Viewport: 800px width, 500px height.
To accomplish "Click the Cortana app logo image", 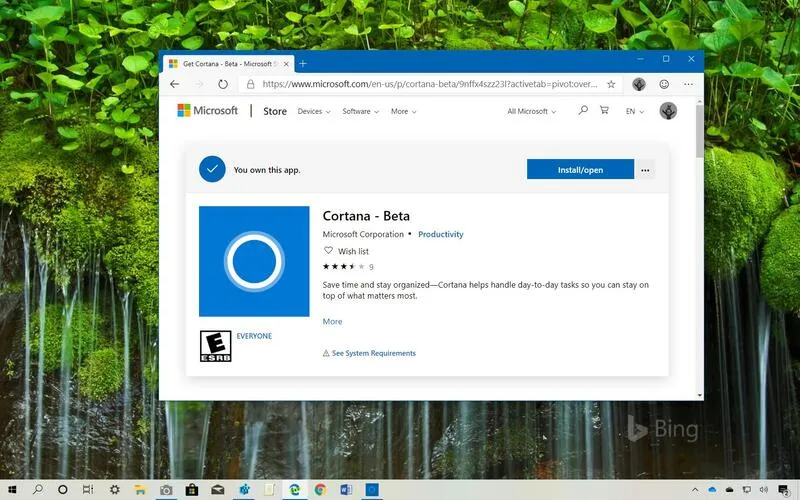I will pyautogui.click(x=254, y=261).
